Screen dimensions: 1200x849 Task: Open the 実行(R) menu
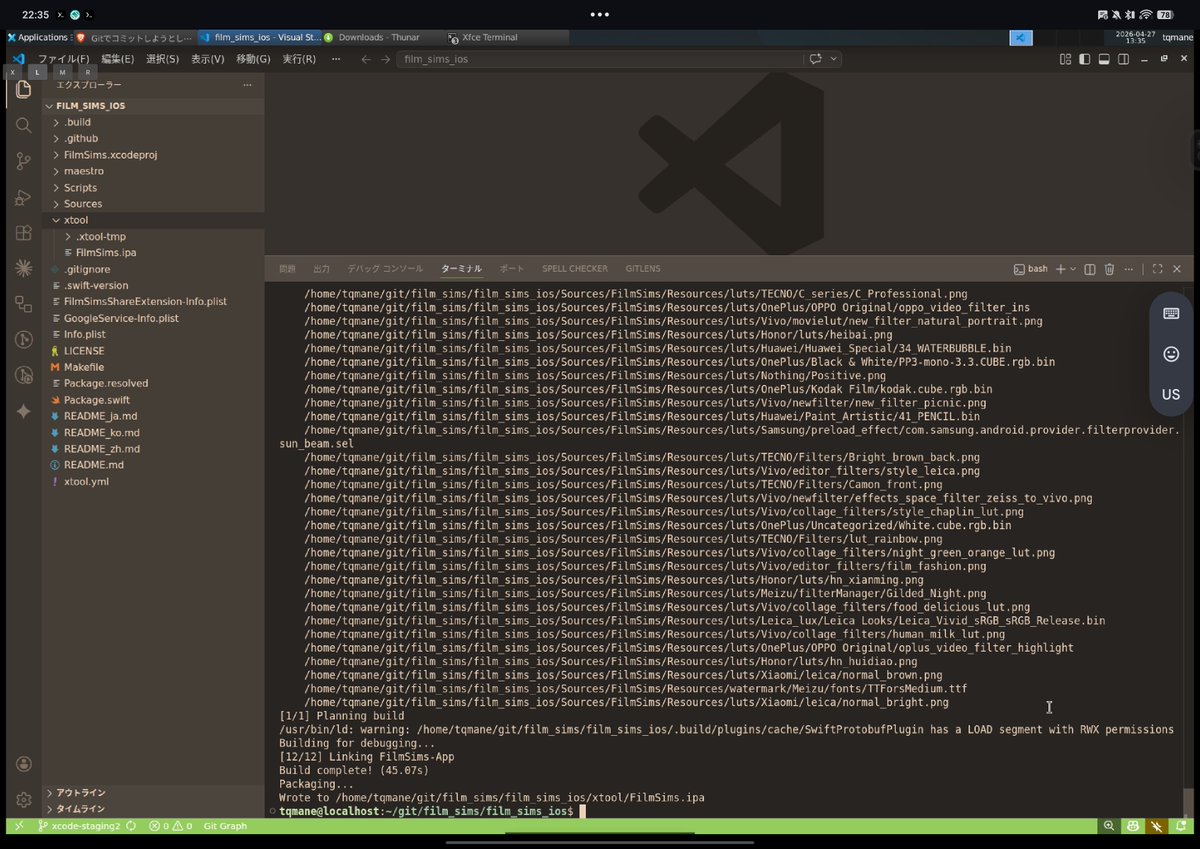pyautogui.click(x=299, y=59)
